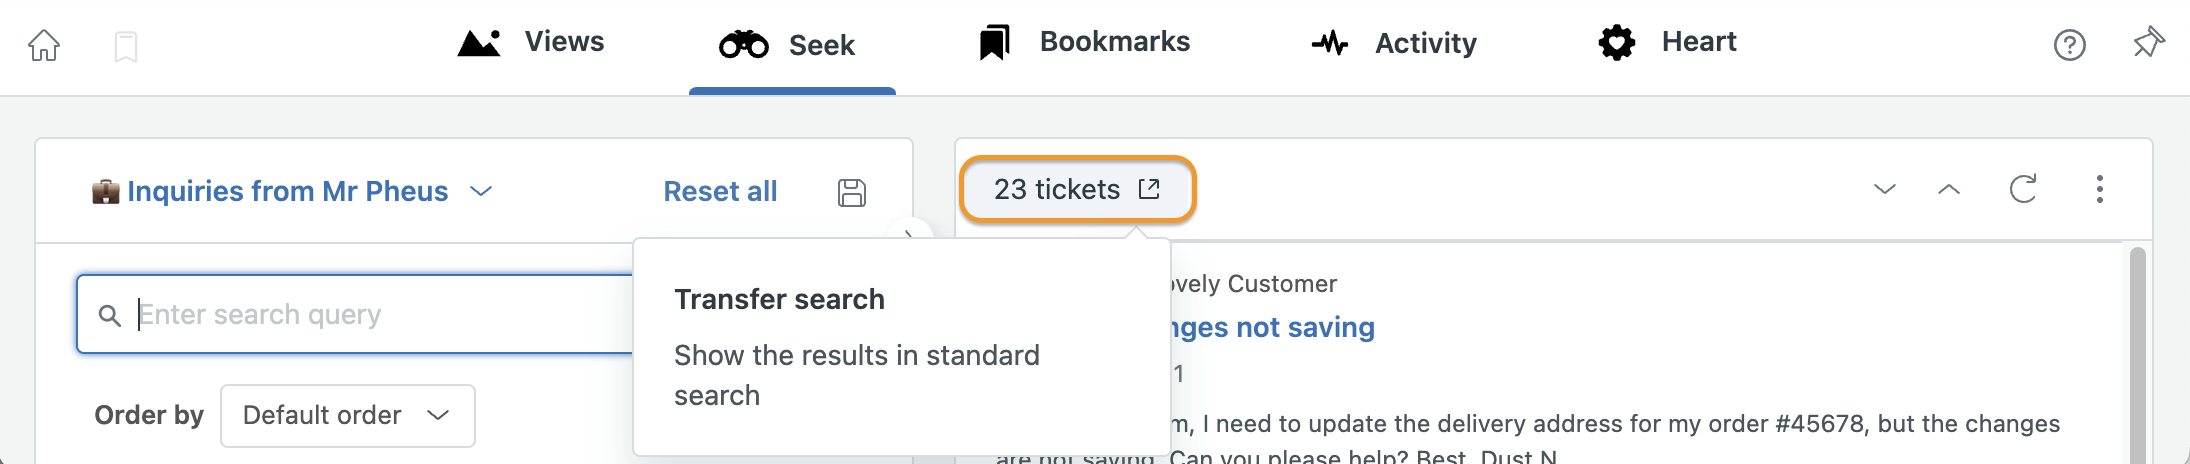Switch to the Views tab
2190x464 pixels.
(x=530, y=43)
